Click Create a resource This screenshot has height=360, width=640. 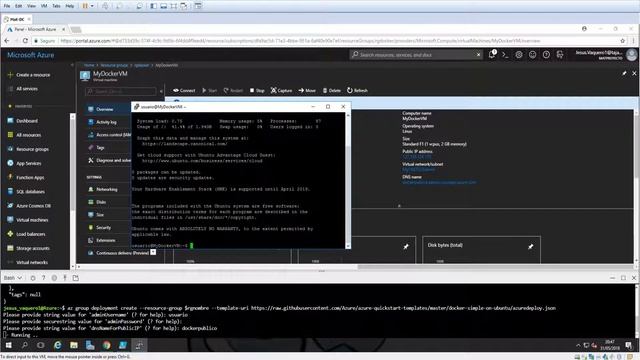pyautogui.click(x=29, y=75)
